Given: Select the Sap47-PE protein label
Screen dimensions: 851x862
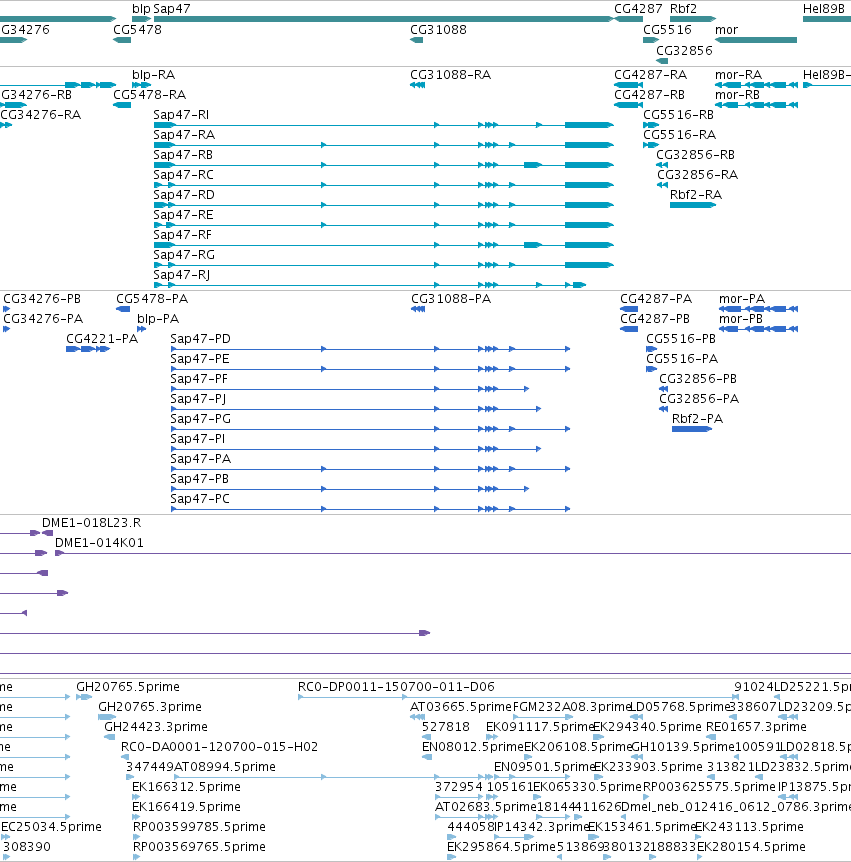Looking at the screenshot, I should (200, 358).
